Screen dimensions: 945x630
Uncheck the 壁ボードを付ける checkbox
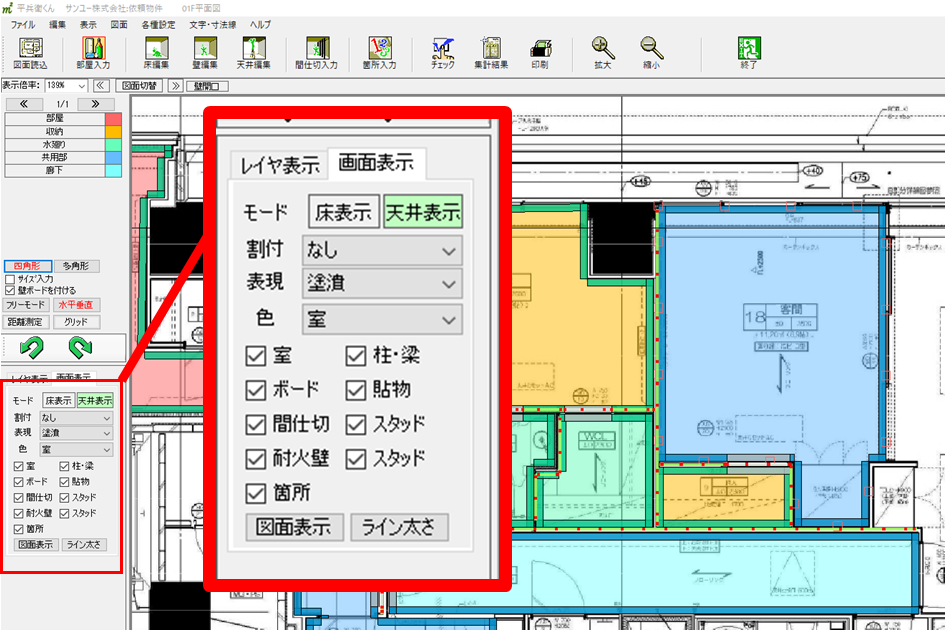[10, 290]
